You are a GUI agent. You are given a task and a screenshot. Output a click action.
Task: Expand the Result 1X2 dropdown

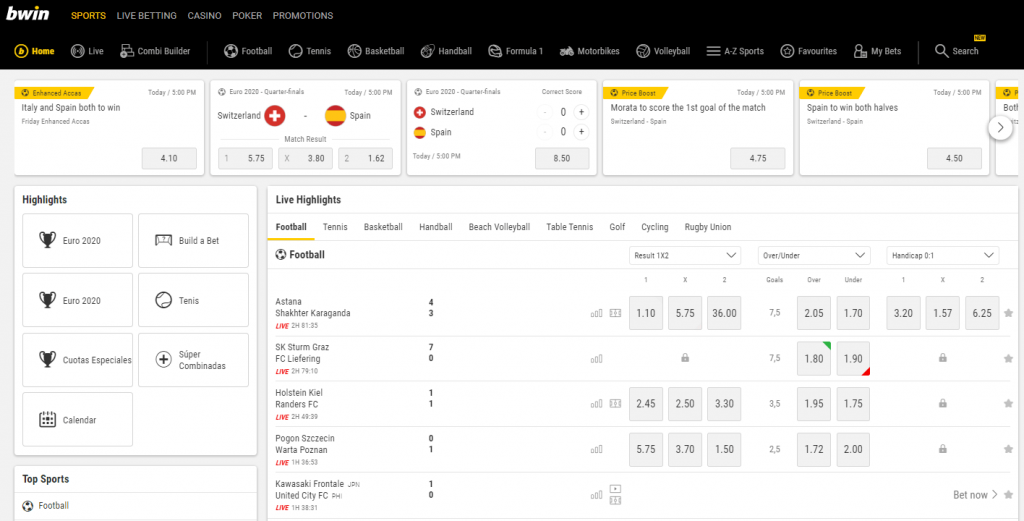pyautogui.click(x=685, y=255)
